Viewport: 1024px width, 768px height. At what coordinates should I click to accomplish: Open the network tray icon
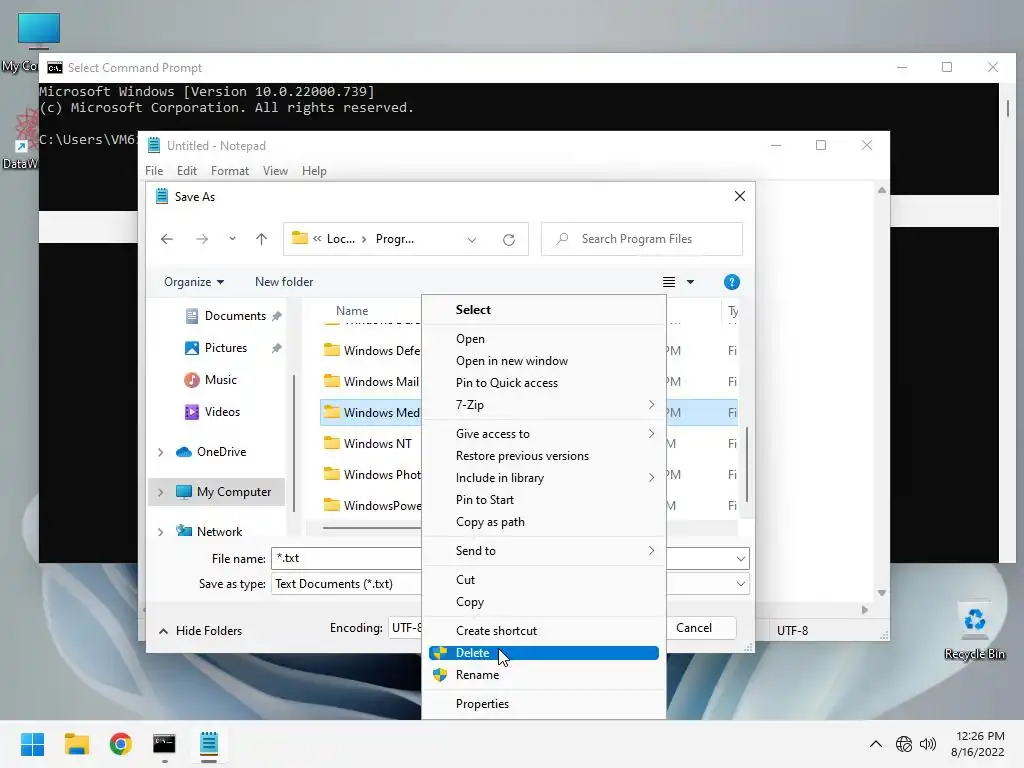pyautogui.click(x=904, y=744)
